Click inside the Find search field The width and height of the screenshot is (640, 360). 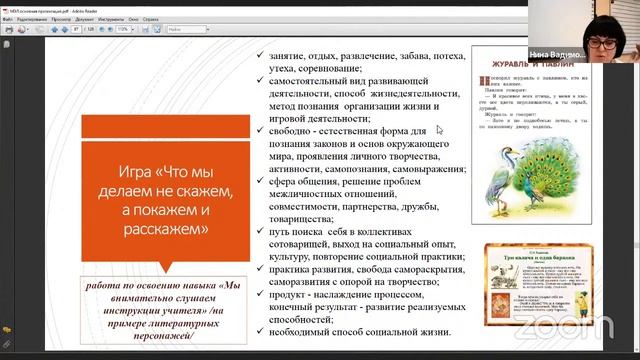[x=186, y=29]
